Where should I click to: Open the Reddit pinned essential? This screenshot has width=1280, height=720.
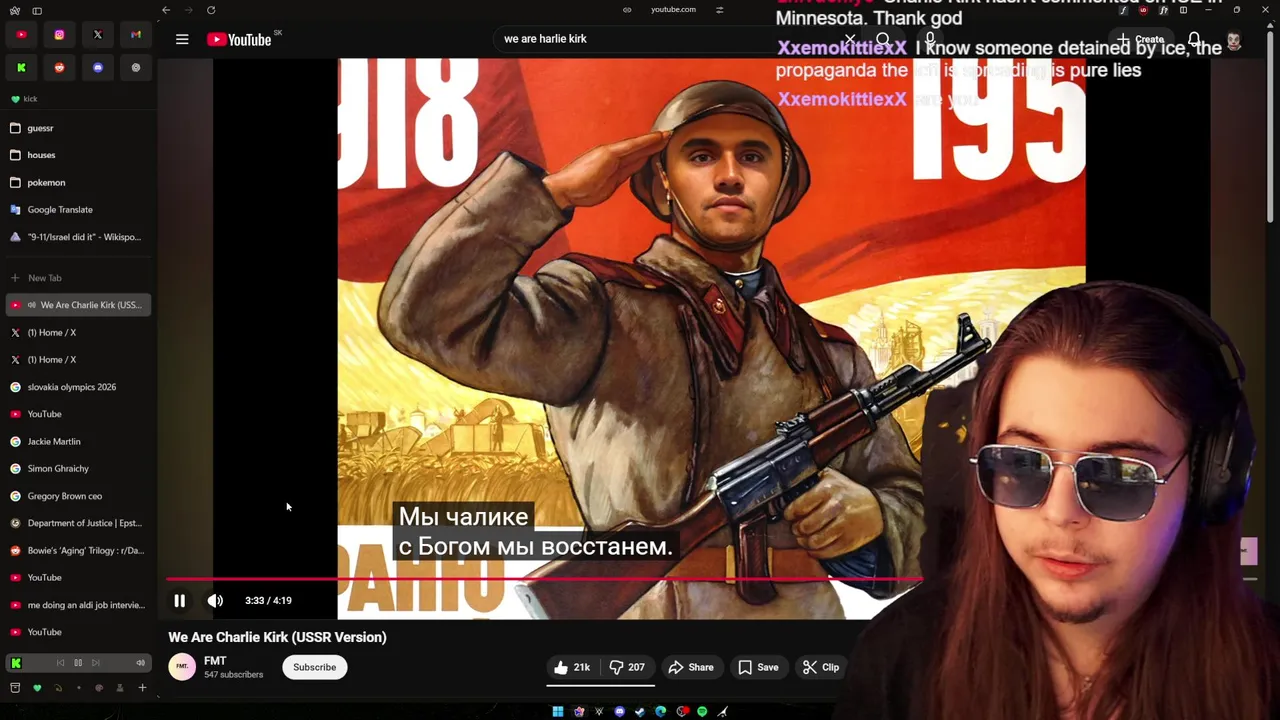(59, 67)
